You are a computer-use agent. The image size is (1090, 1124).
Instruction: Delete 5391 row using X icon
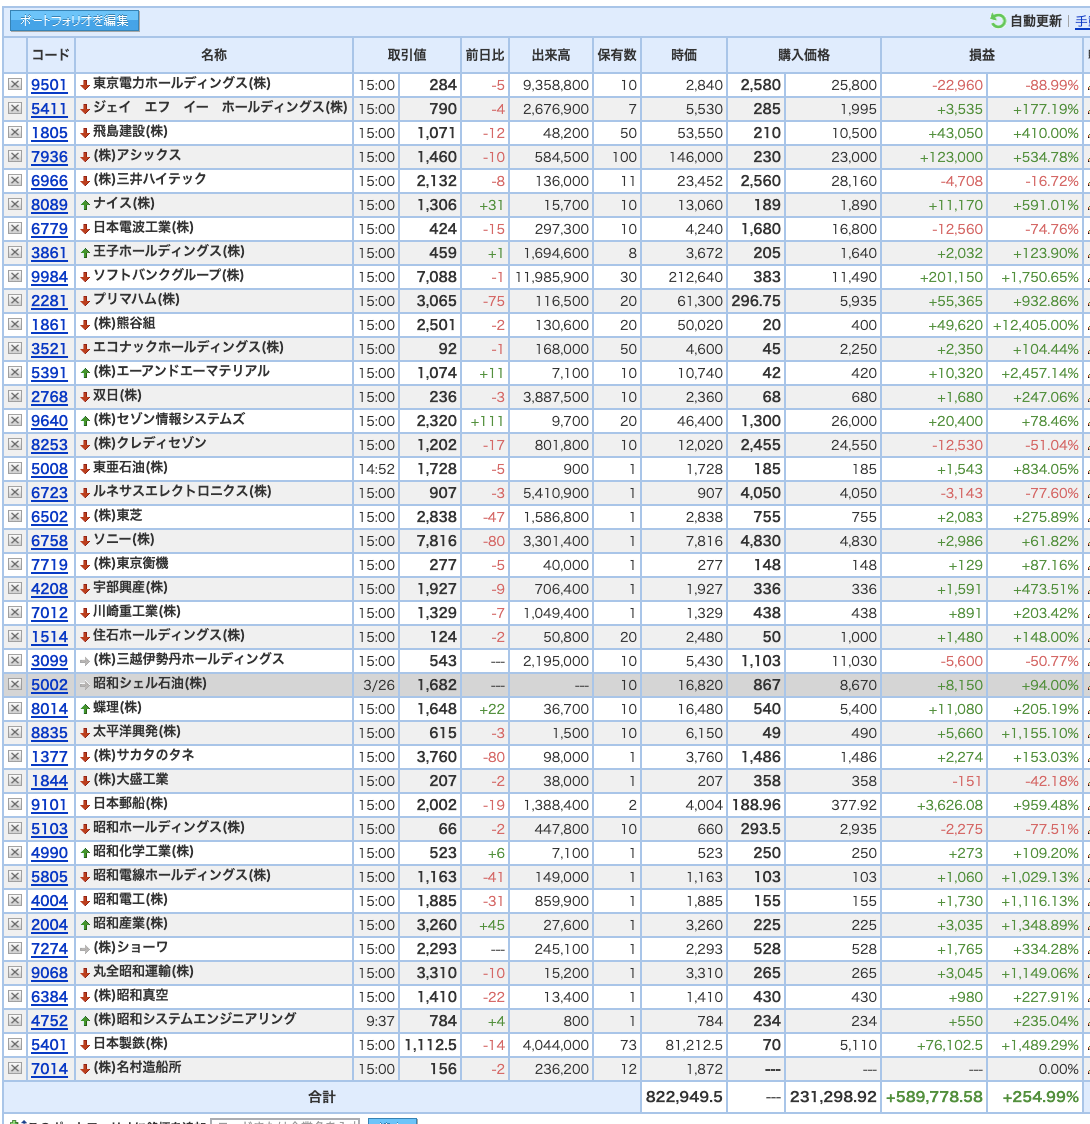pyautogui.click(x=14, y=373)
